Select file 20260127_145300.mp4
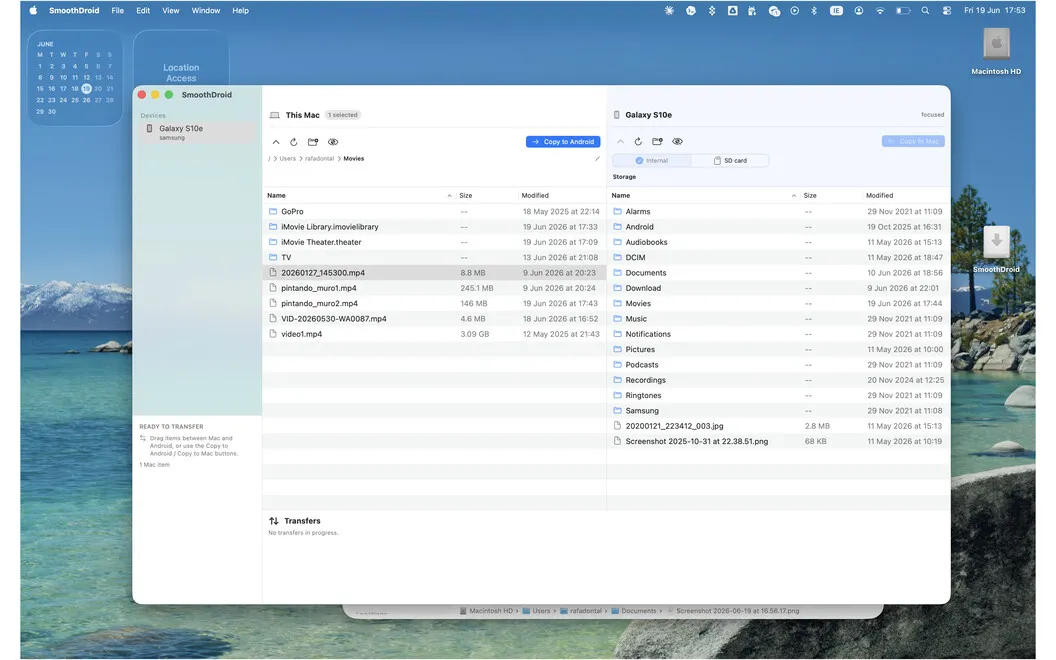Image resolution: width=1056 pixels, height=660 pixels. (x=434, y=273)
